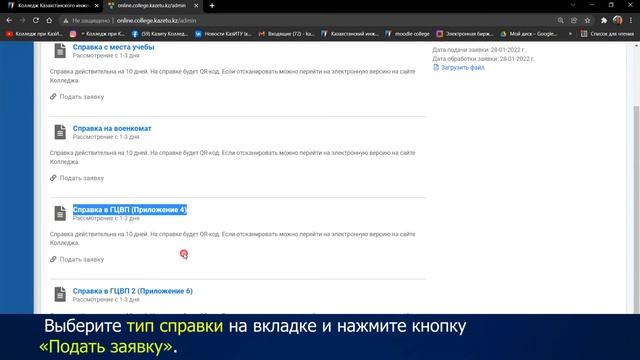The width and height of the screenshot is (640, 360).
Task: Open Справка в ГЦВП (Приложение 4) link
Action: pyautogui.click(x=129, y=209)
